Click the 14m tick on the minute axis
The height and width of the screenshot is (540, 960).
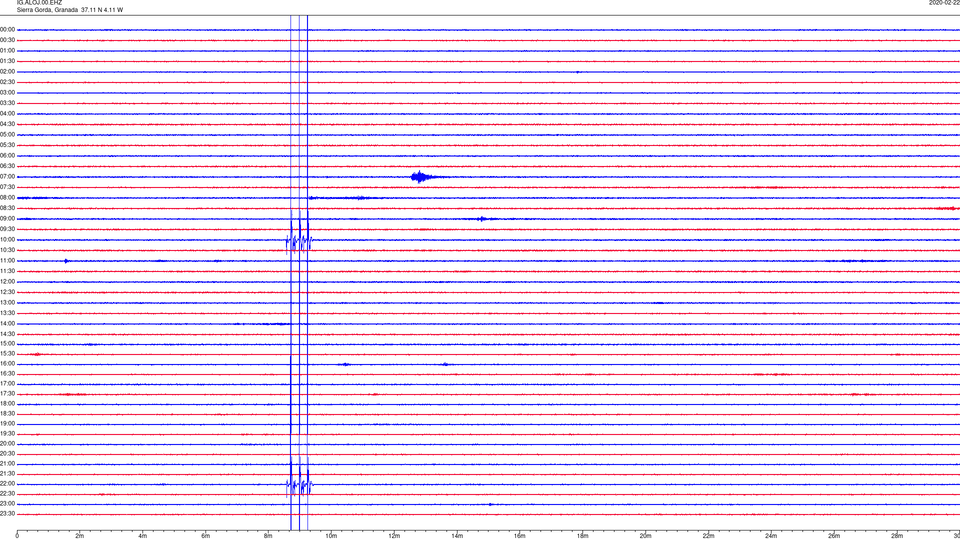click(457, 536)
